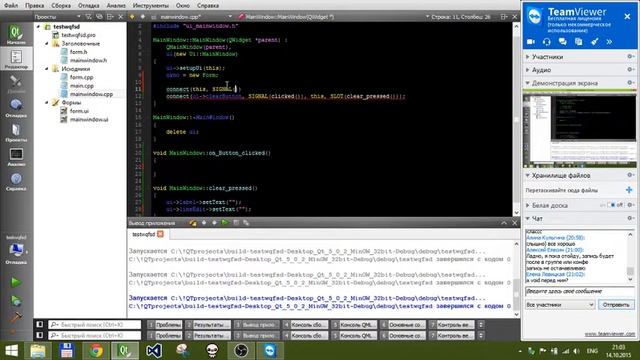Run the project with green arrow
Viewport: 640px width, 360px height.
click(16, 282)
